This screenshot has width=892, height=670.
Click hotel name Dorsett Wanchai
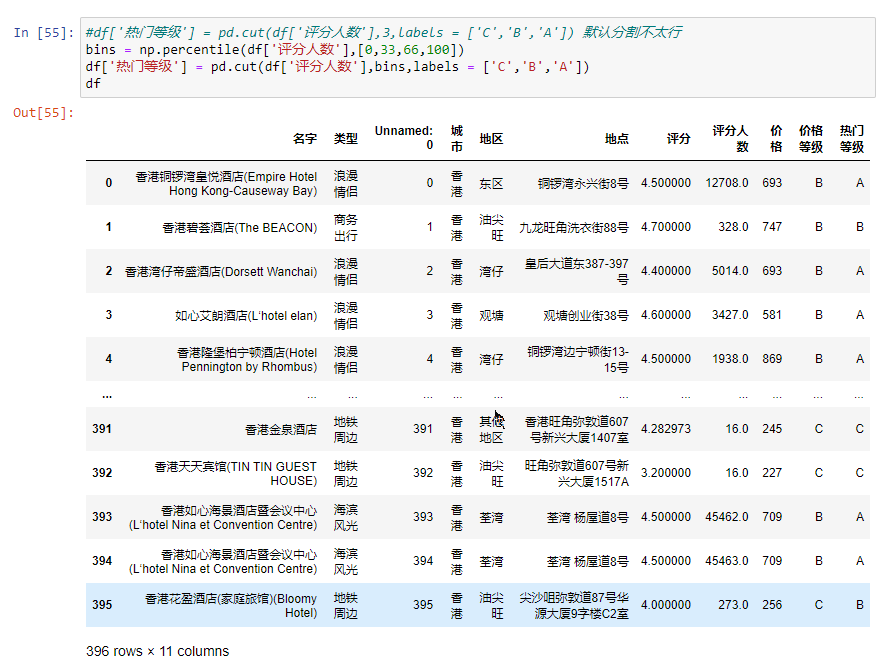pos(221,272)
